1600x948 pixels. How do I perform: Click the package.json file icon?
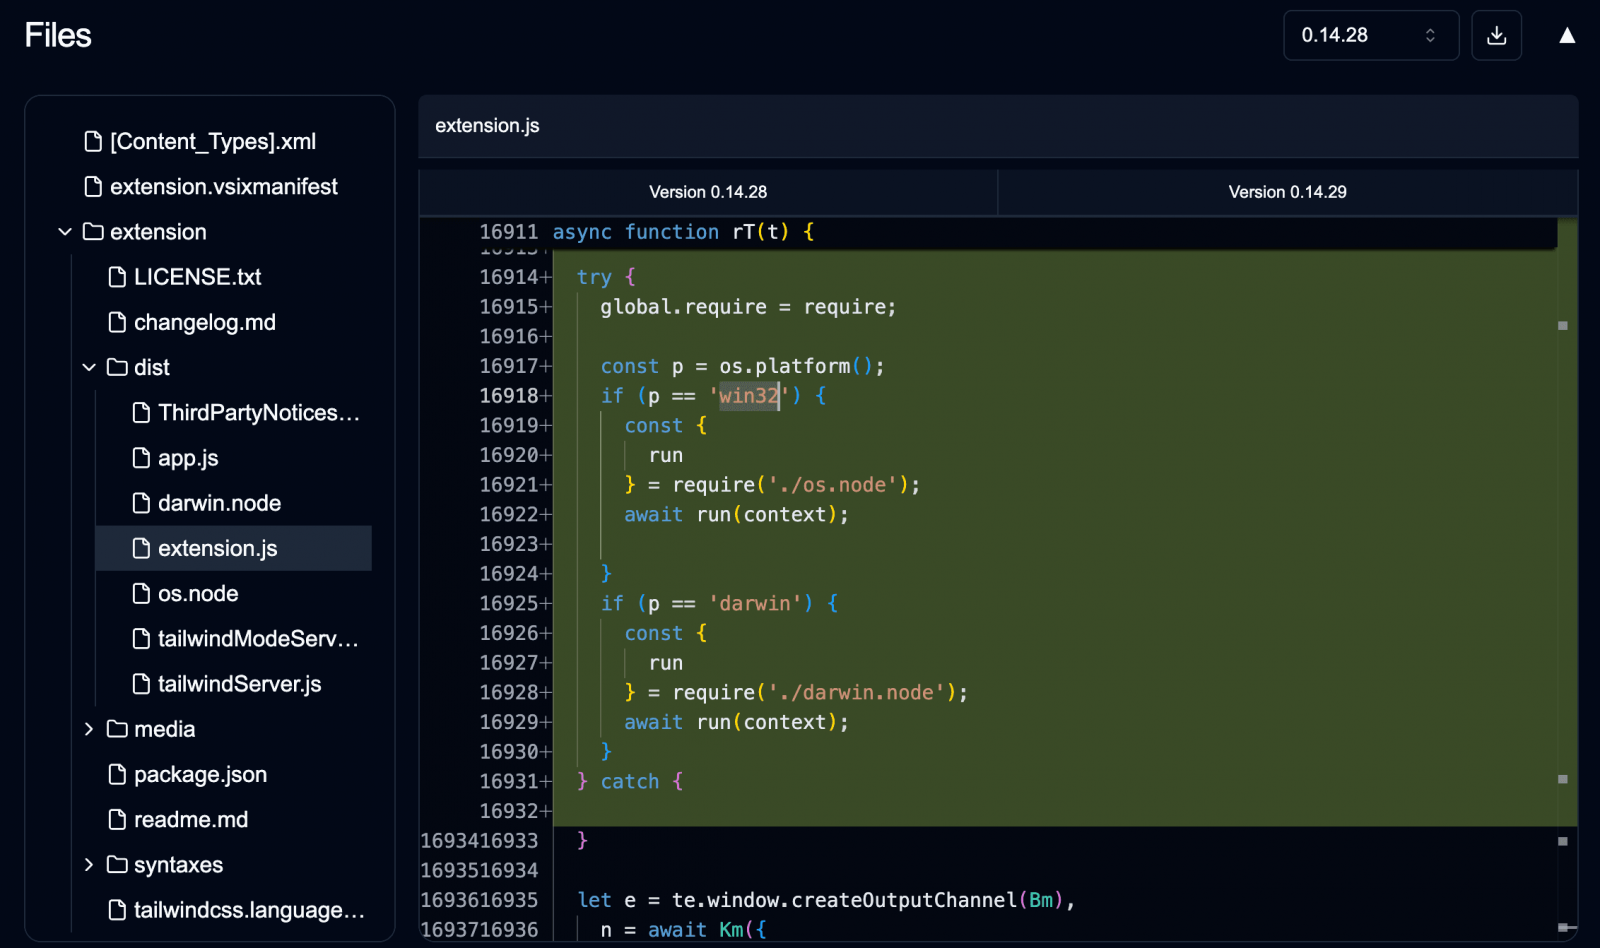(117, 775)
